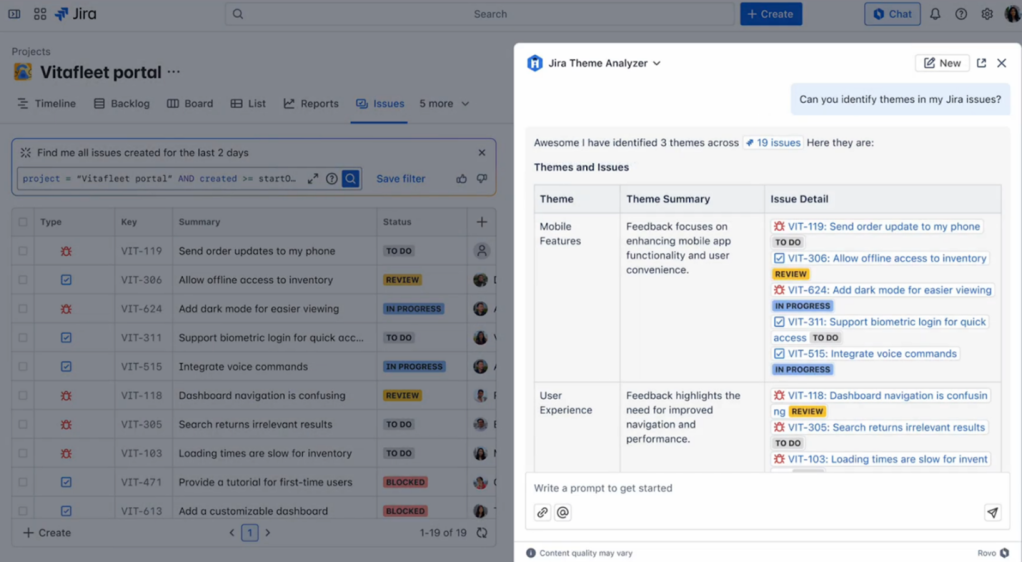Select page 1 in pagination
This screenshot has height=562, width=1022.
pos(250,533)
